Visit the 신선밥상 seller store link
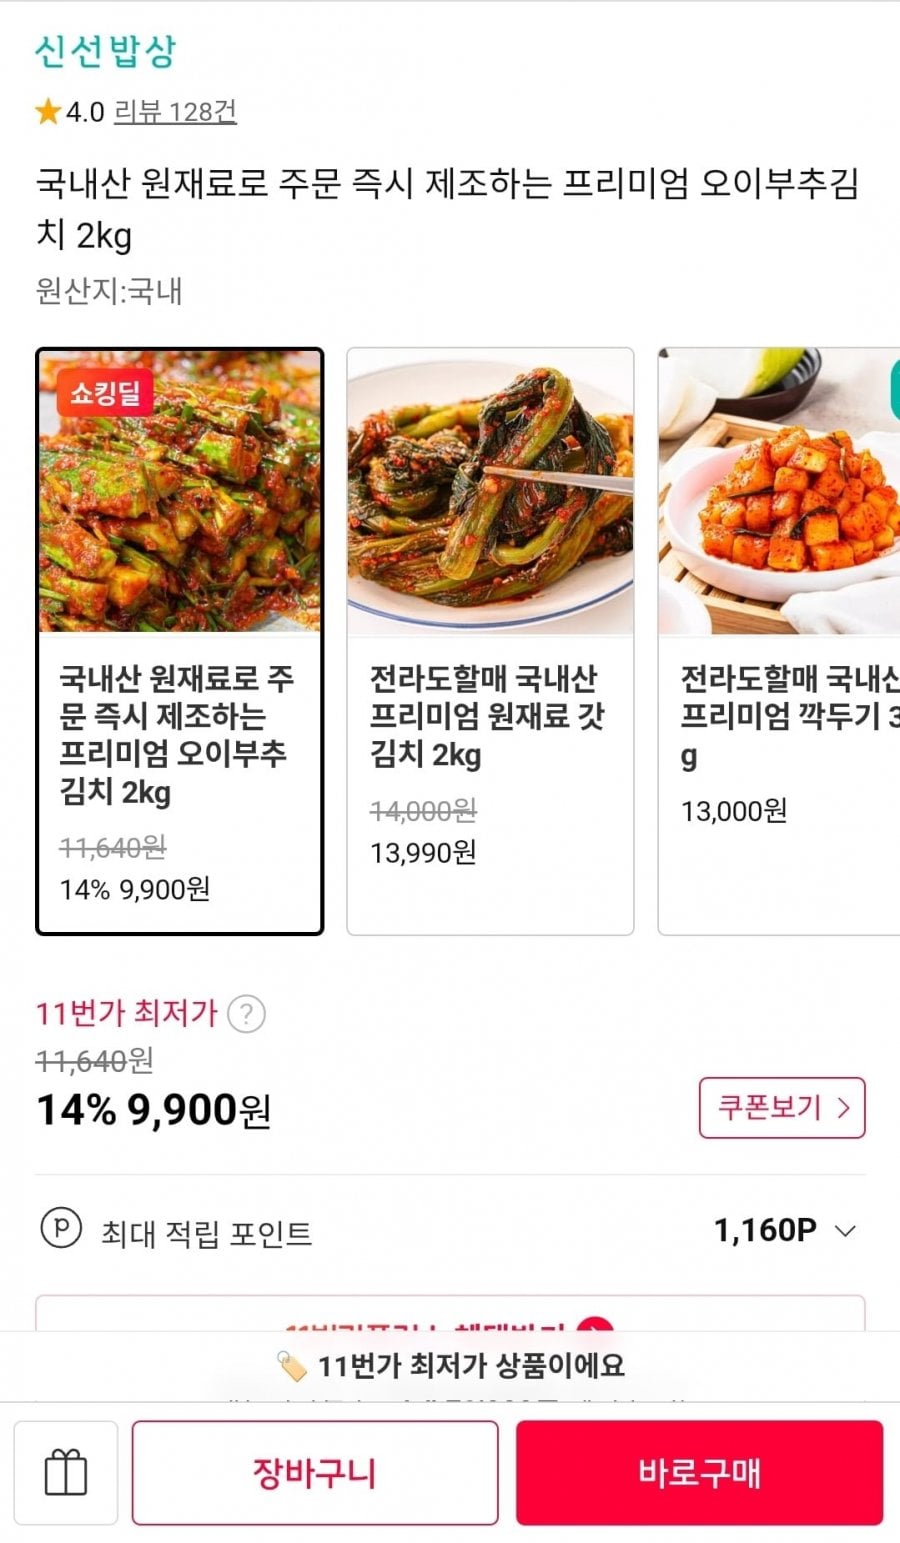900x1543 pixels. click(105, 51)
